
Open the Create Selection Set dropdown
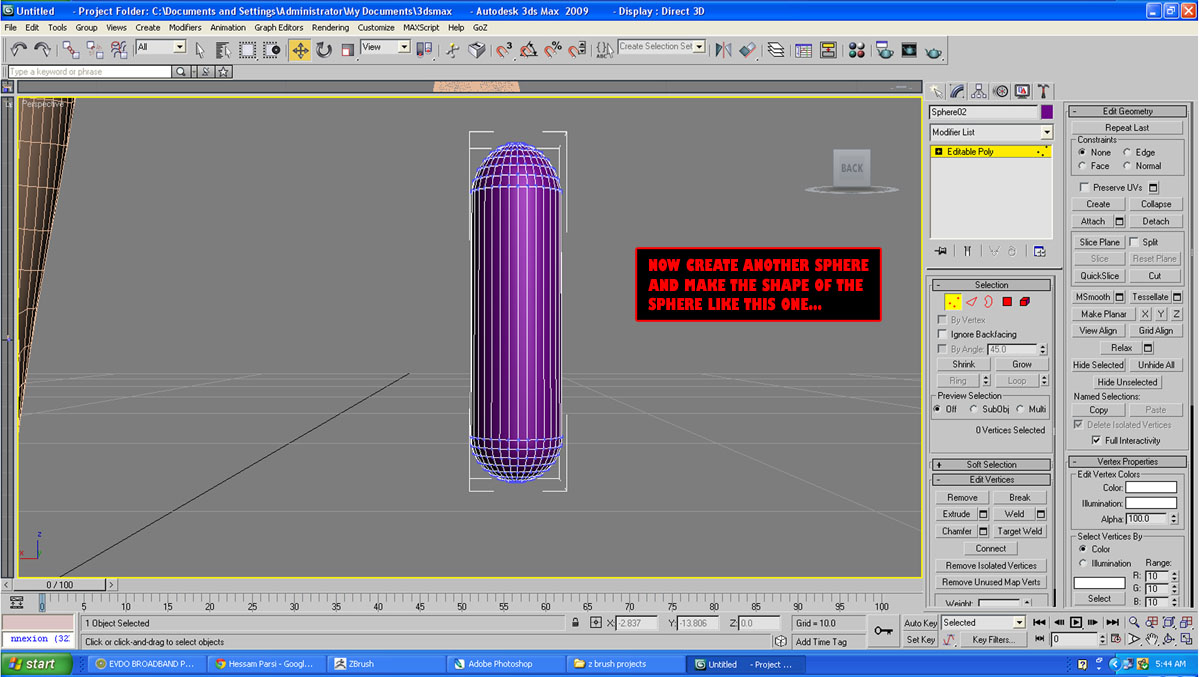(699, 47)
